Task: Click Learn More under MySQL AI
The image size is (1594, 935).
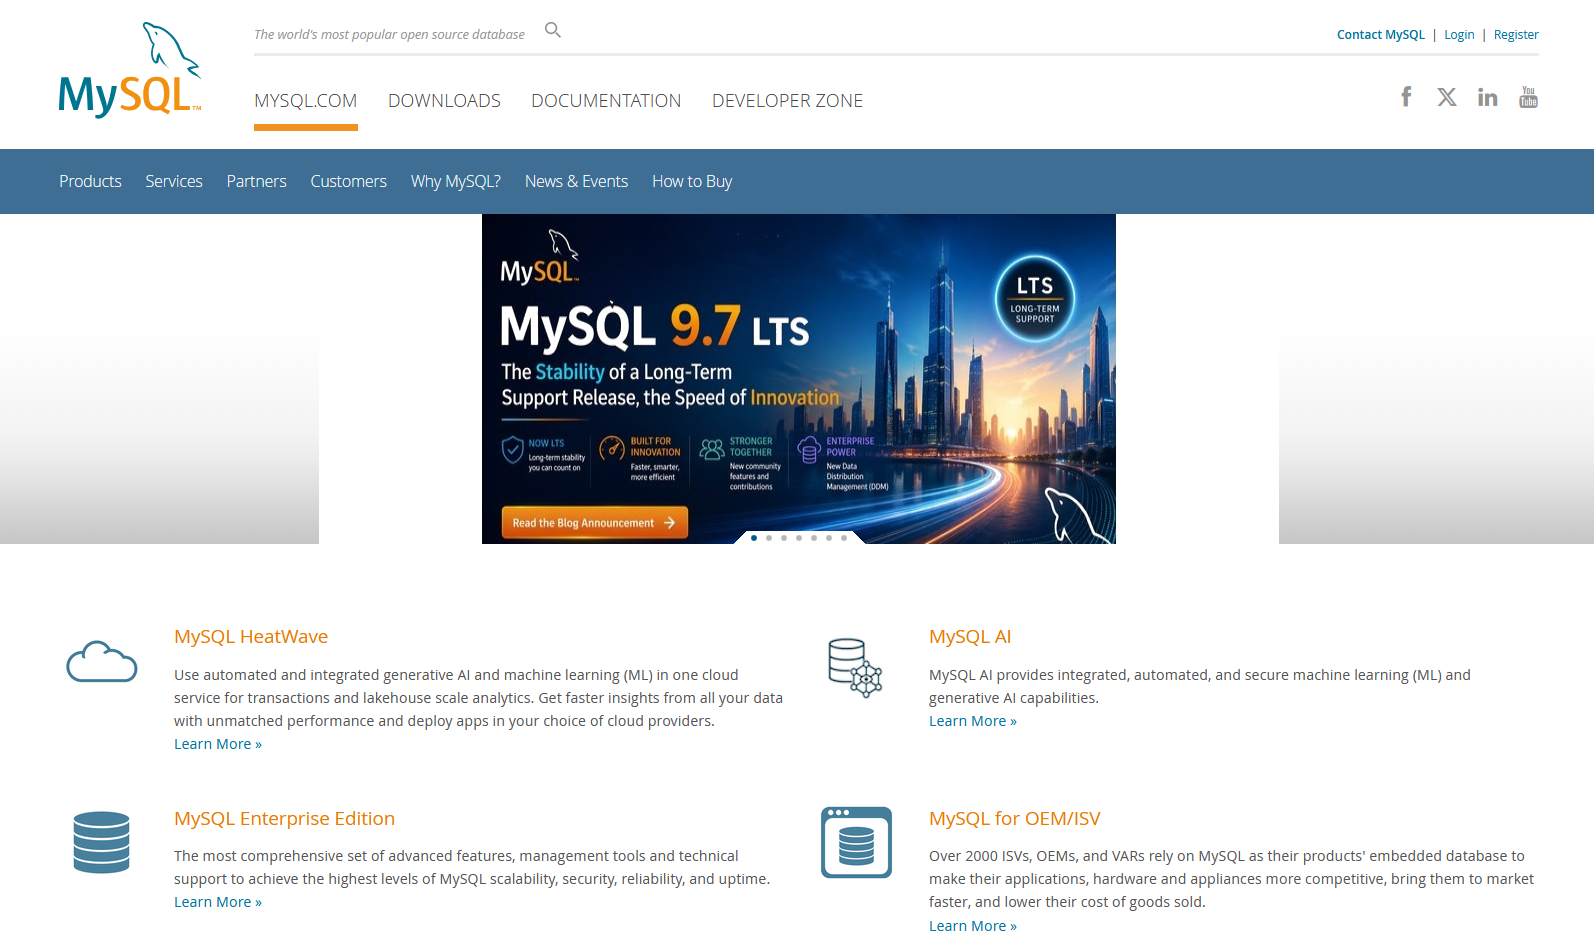Action: pos(973,721)
